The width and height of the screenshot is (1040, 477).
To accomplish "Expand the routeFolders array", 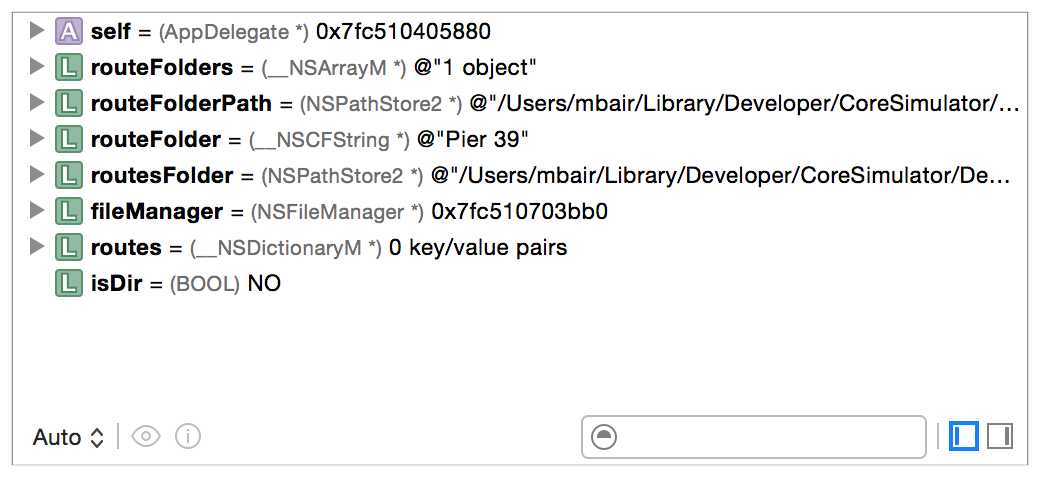I will (36, 66).
